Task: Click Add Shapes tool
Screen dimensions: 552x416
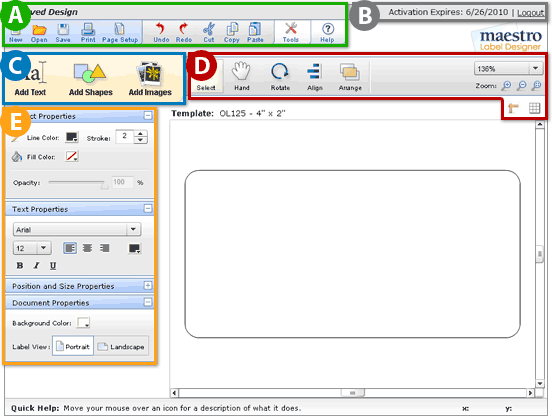Action: pyautogui.click(x=90, y=79)
